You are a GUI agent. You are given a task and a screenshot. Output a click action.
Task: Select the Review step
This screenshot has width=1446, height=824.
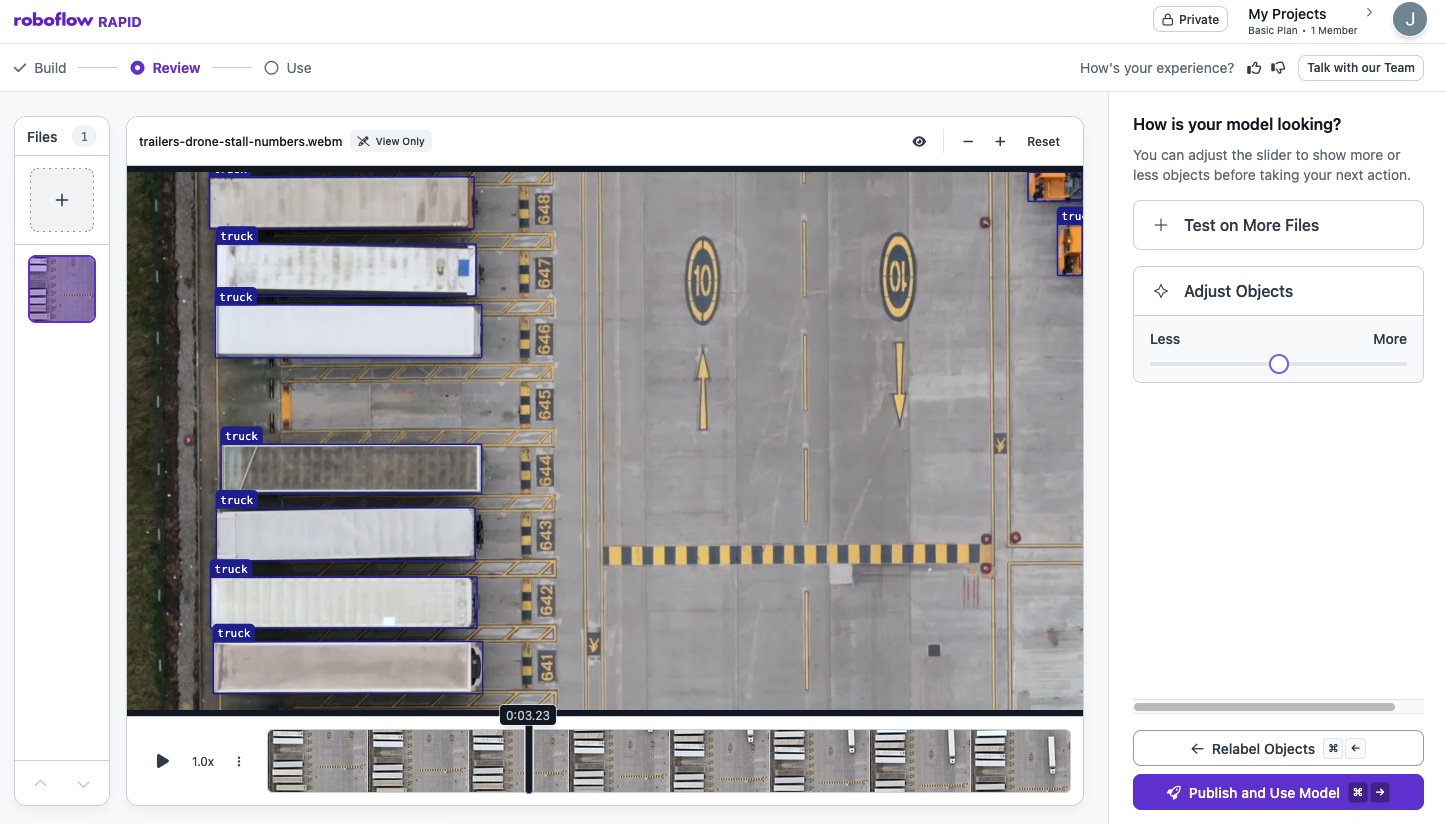point(166,68)
